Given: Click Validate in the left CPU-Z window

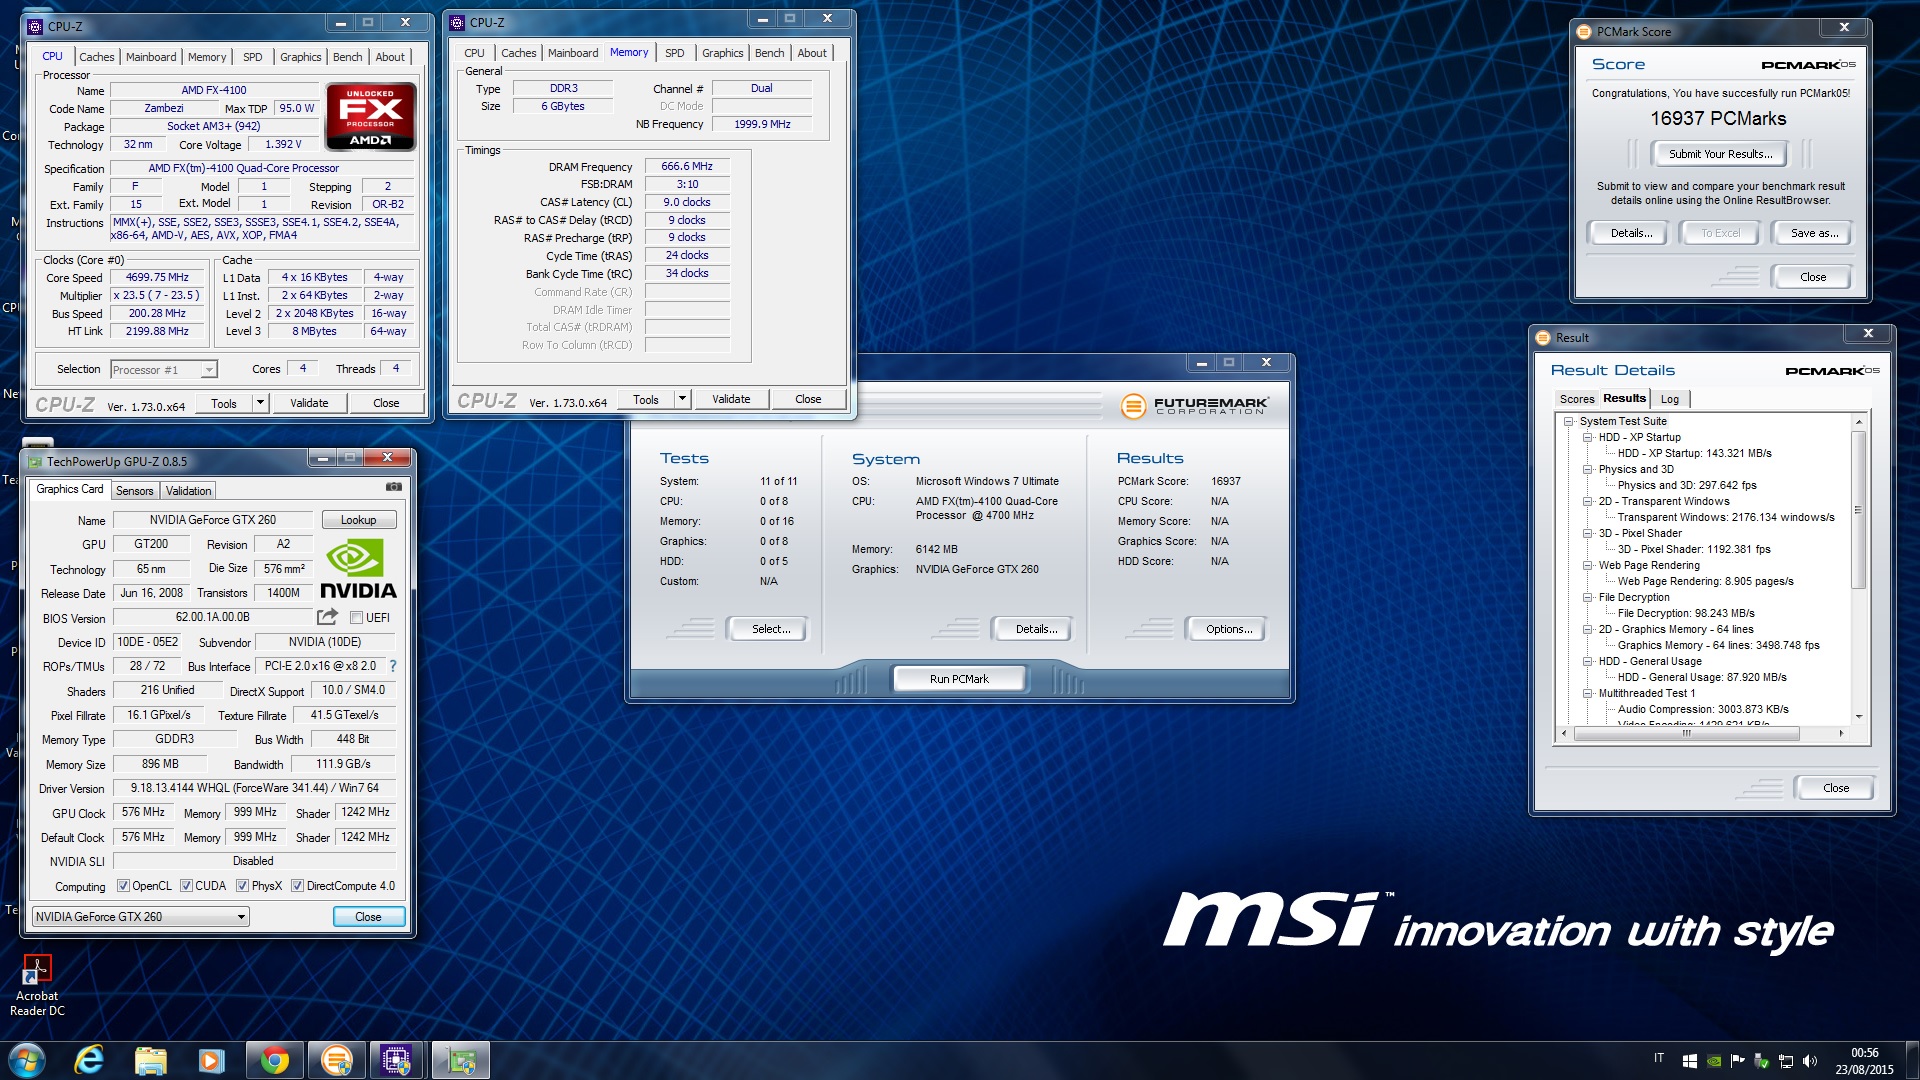Looking at the screenshot, I should coord(309,403).
